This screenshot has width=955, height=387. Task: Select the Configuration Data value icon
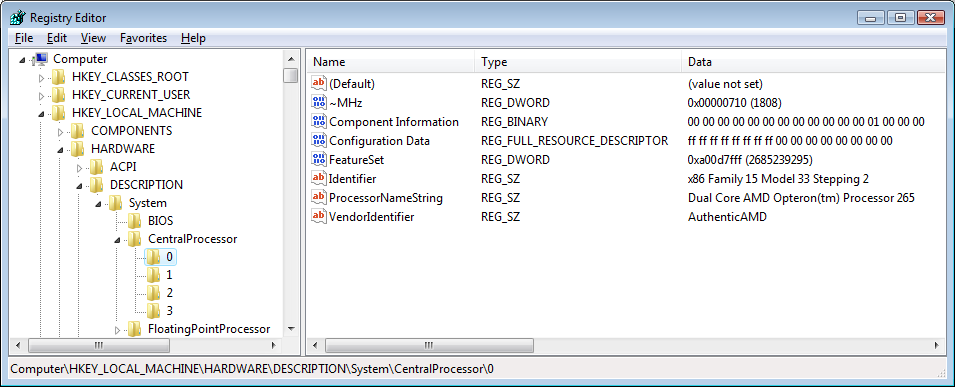click(x=319, y=141)
